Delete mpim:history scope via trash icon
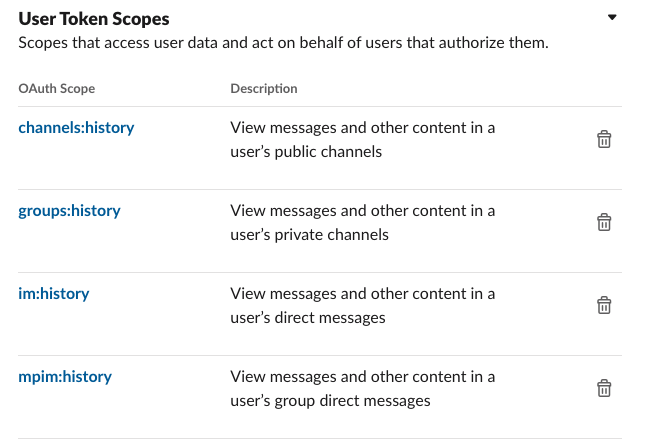The width and height of the screenshot is (646, 442). [x=604, y=388]
